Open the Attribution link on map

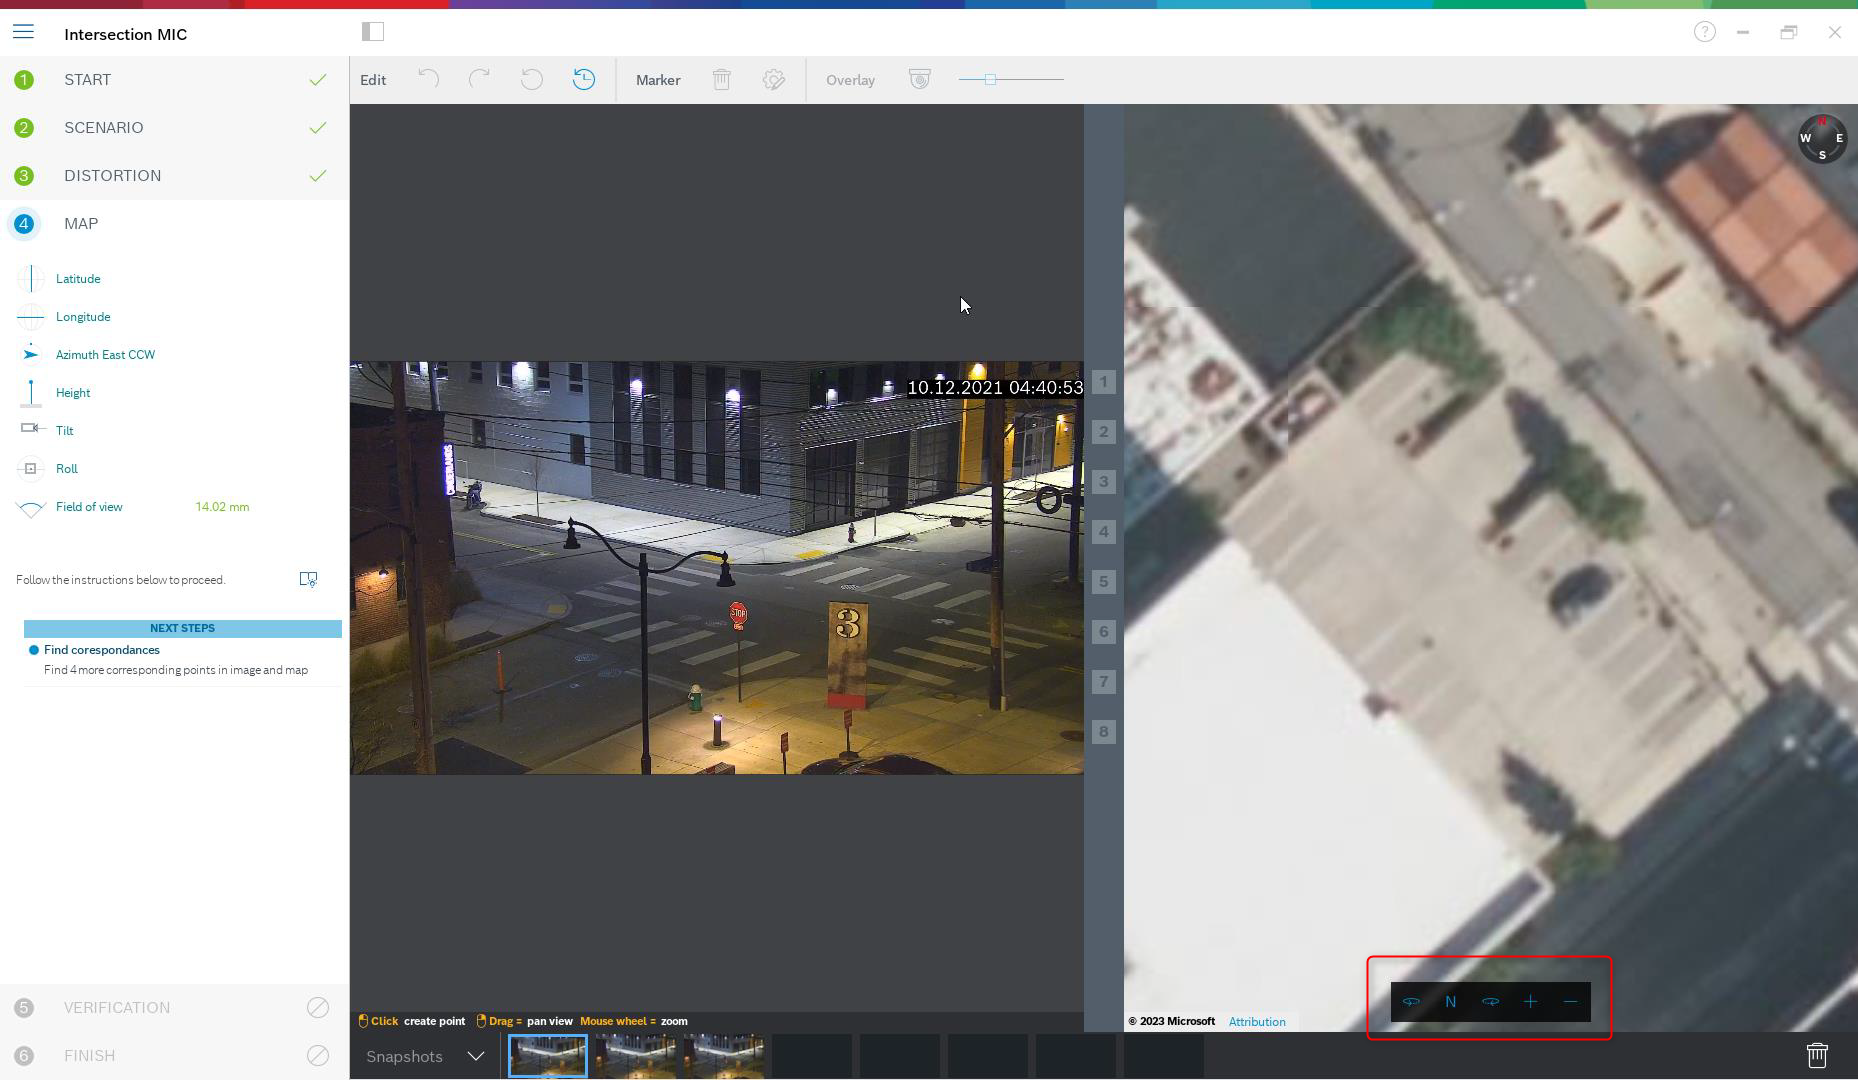tap(1257, 1022)
